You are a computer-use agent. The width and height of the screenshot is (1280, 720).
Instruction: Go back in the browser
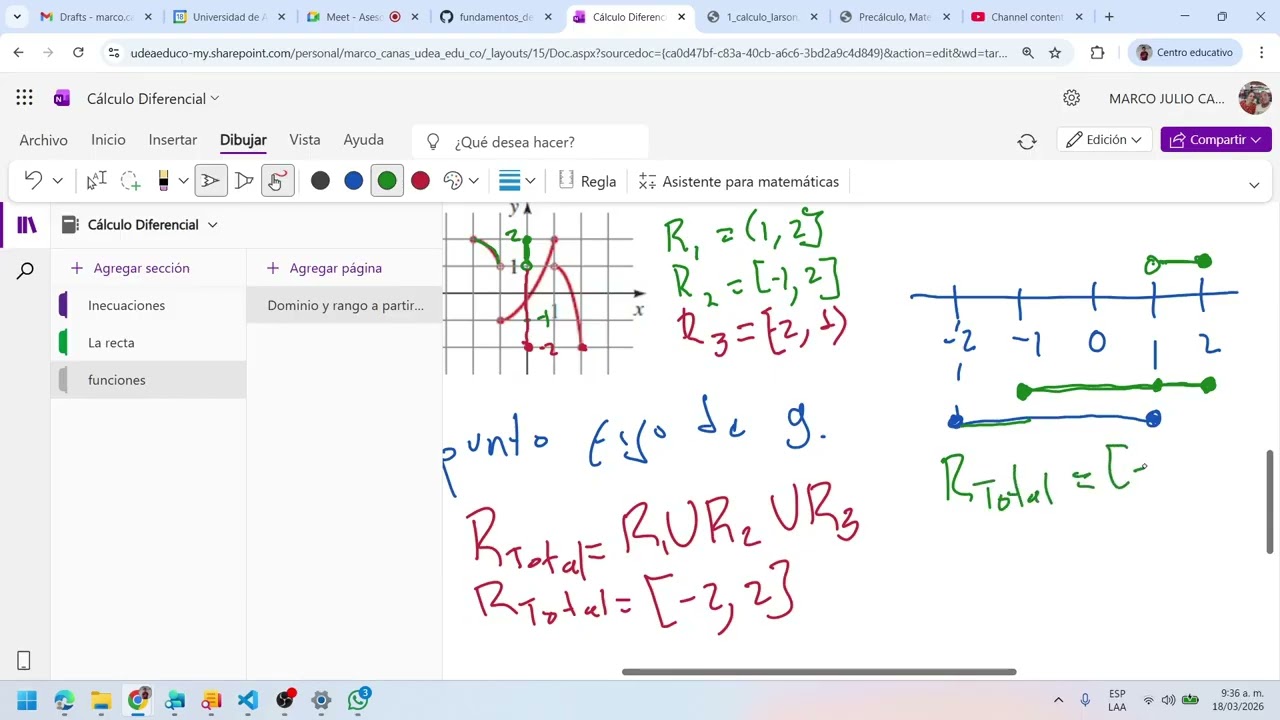tap(19, 53)
